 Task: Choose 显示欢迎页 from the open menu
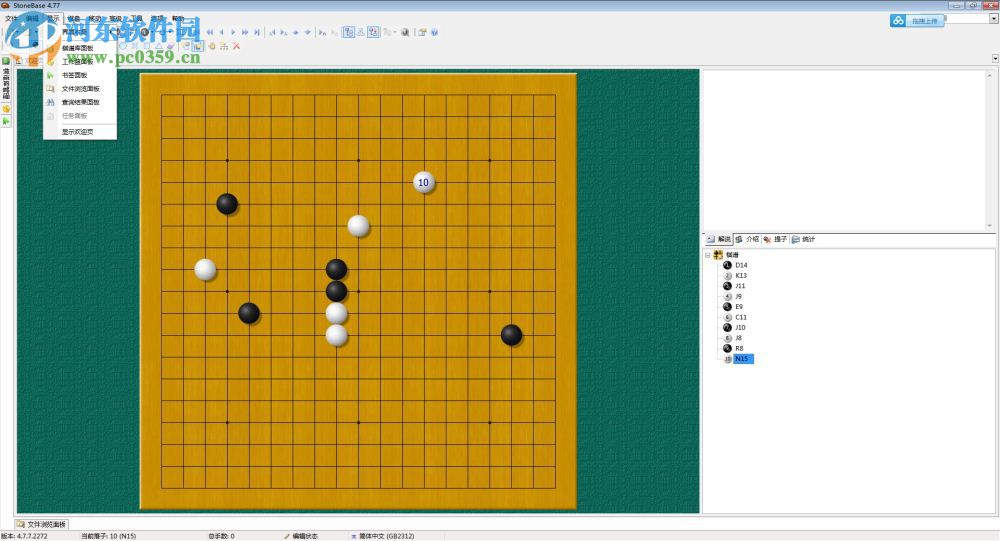(77, 132)
